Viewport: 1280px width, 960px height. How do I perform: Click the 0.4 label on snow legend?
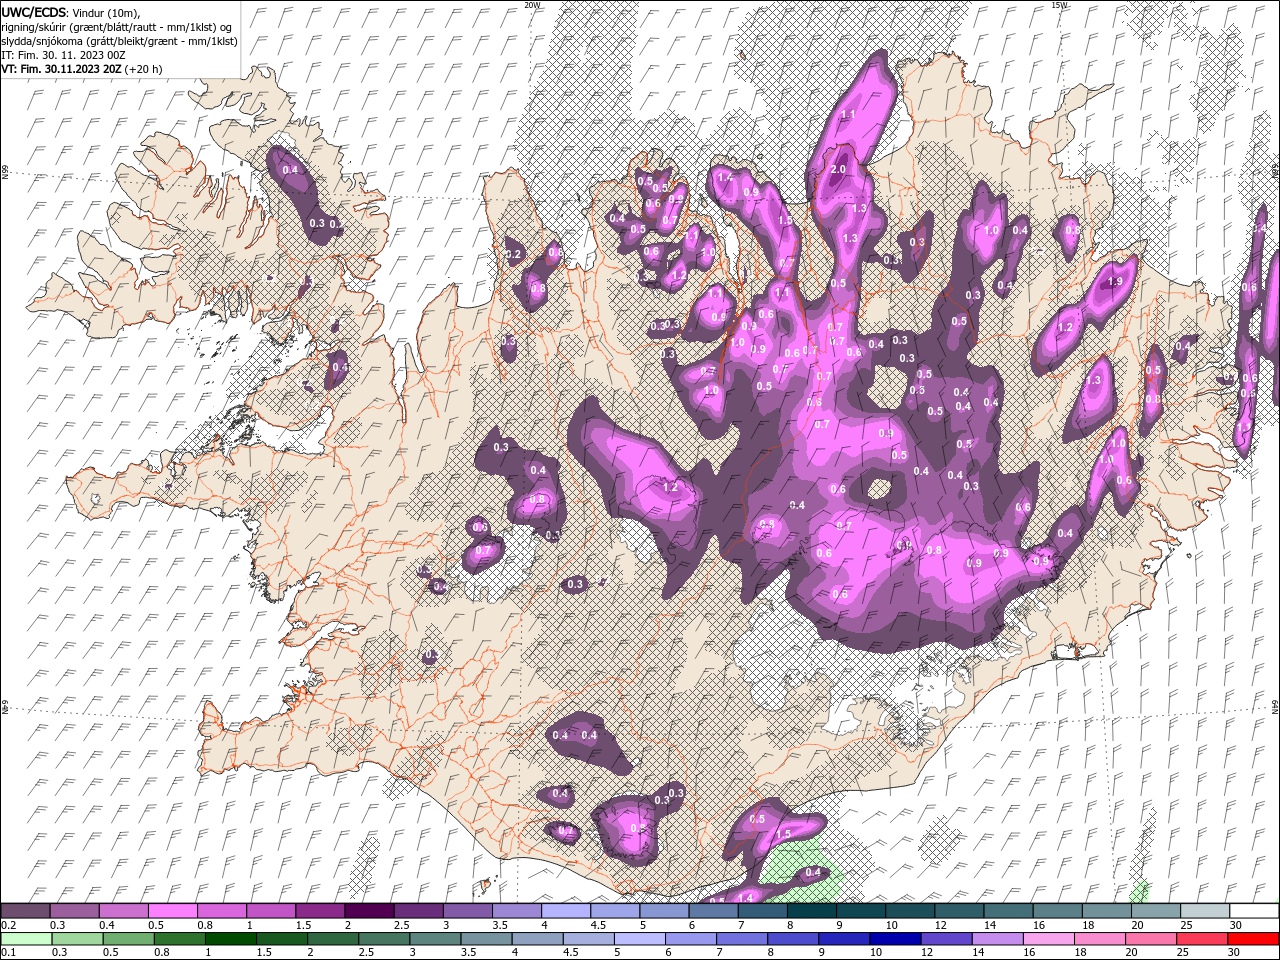106,925
